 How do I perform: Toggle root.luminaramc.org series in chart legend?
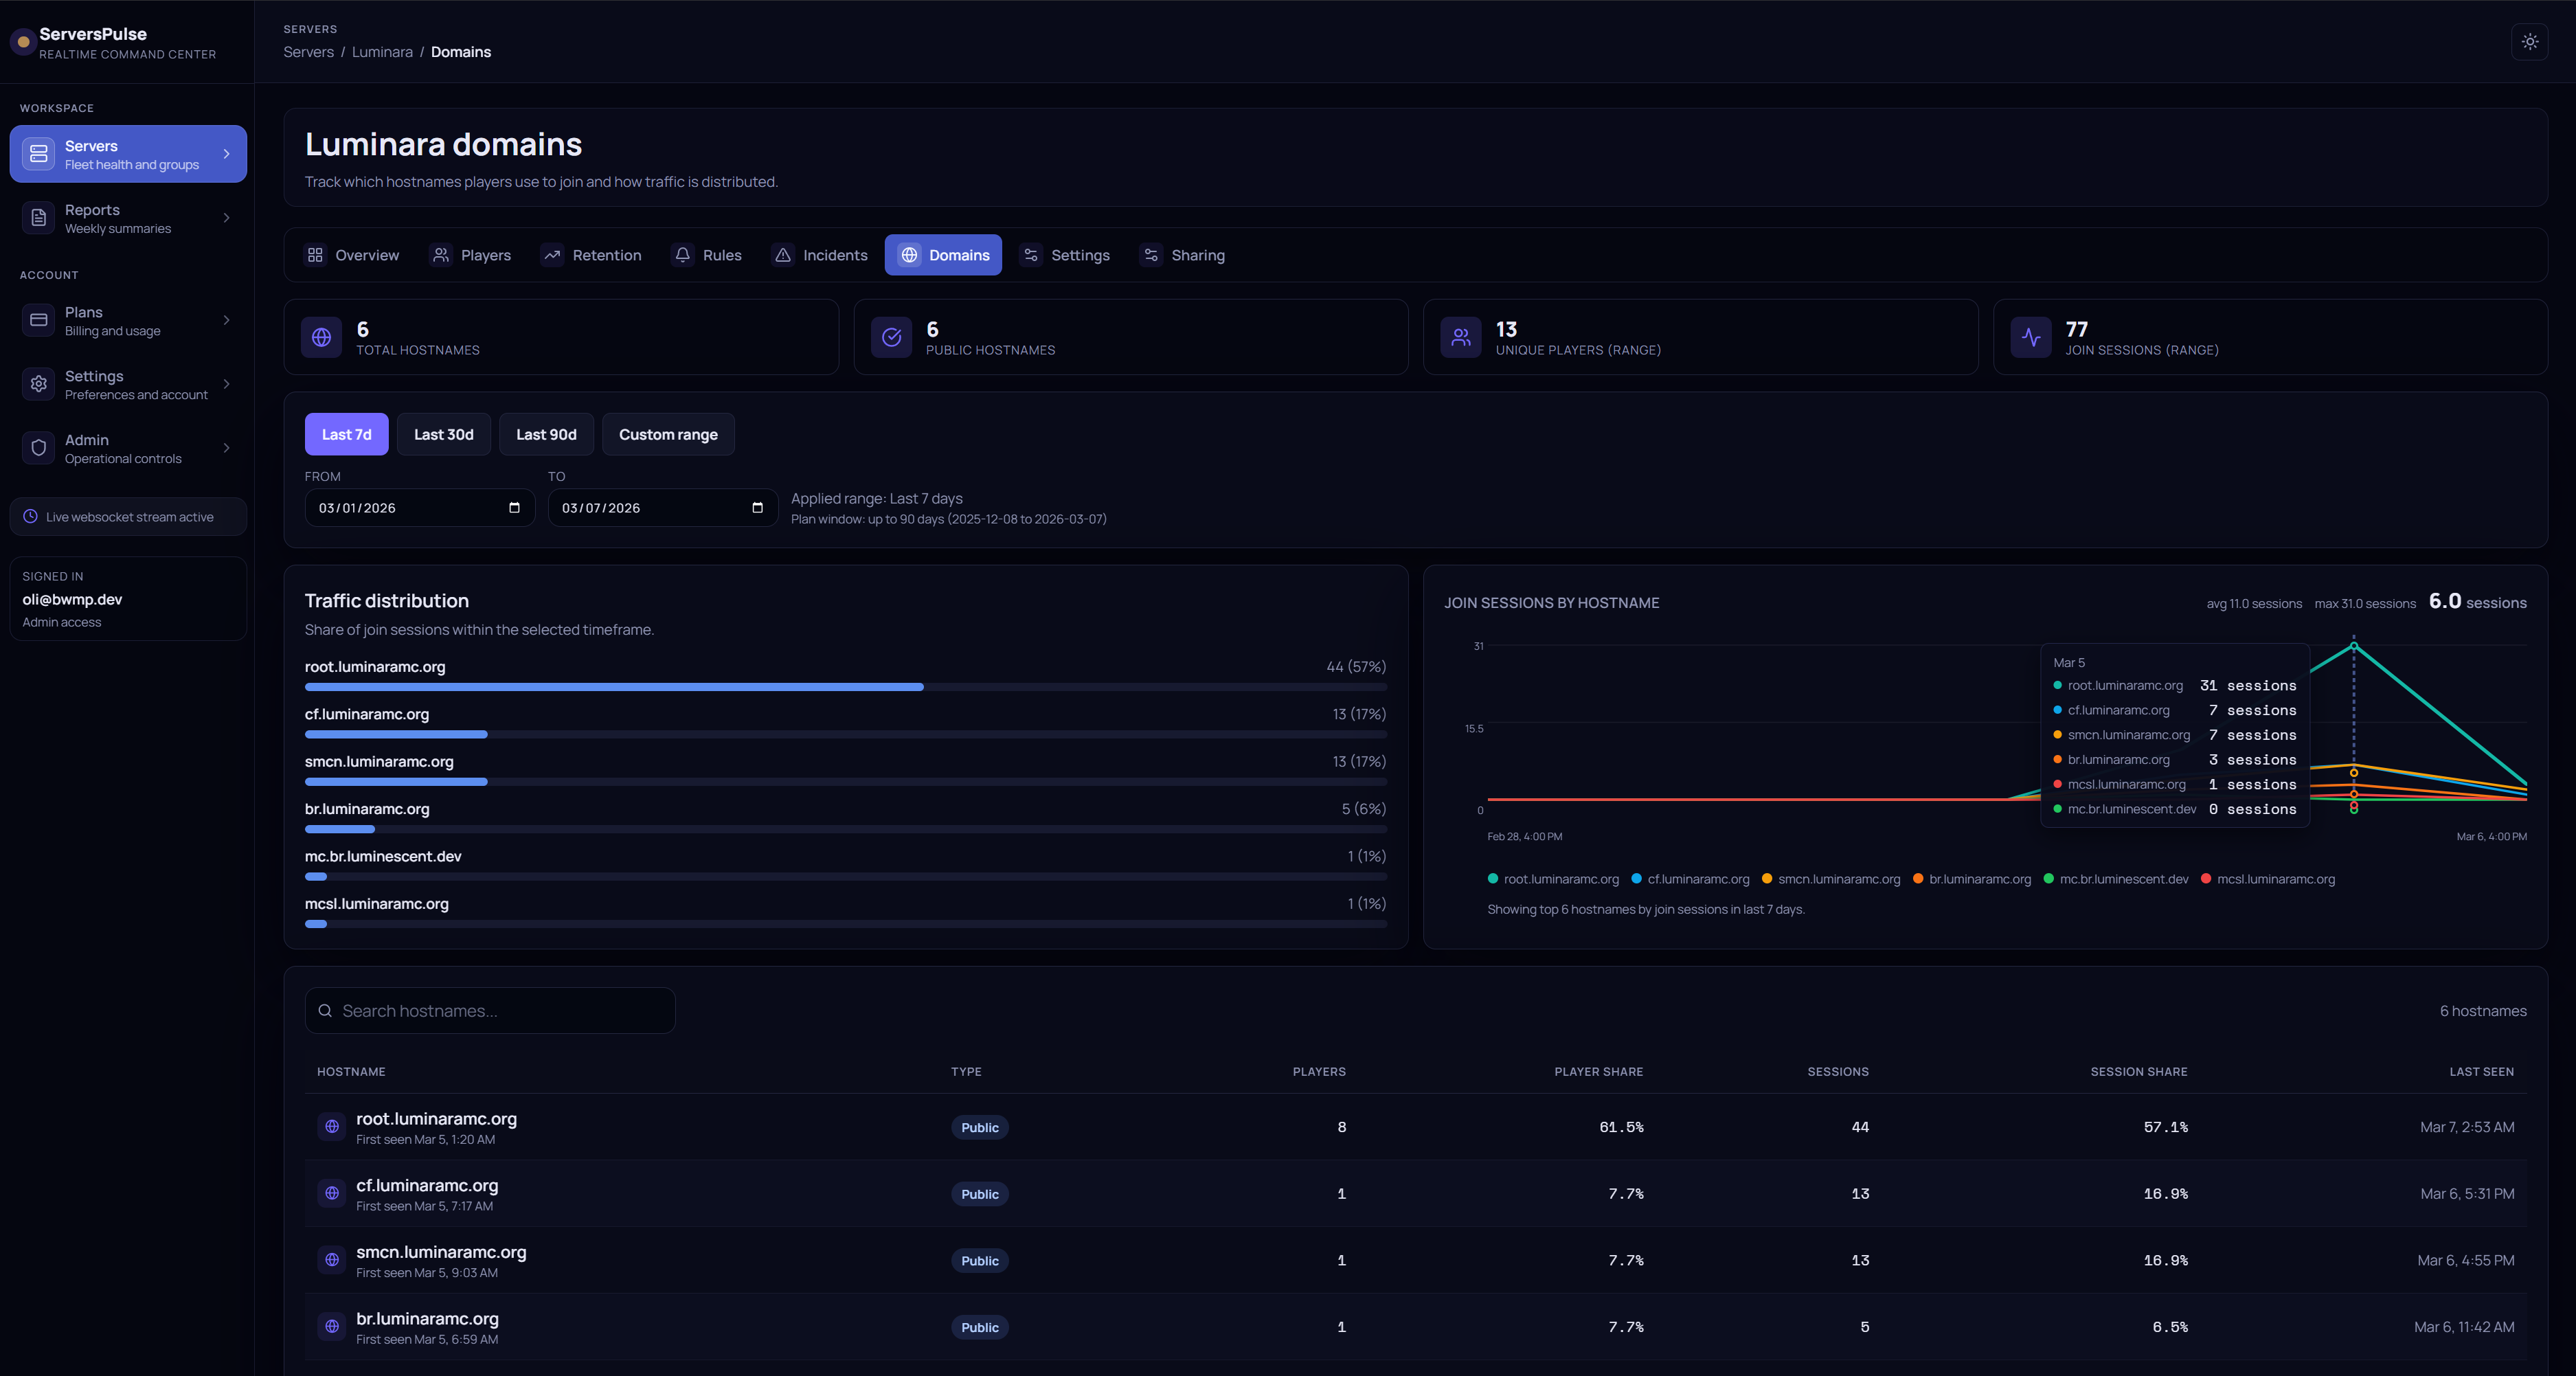pos(1553,879)
